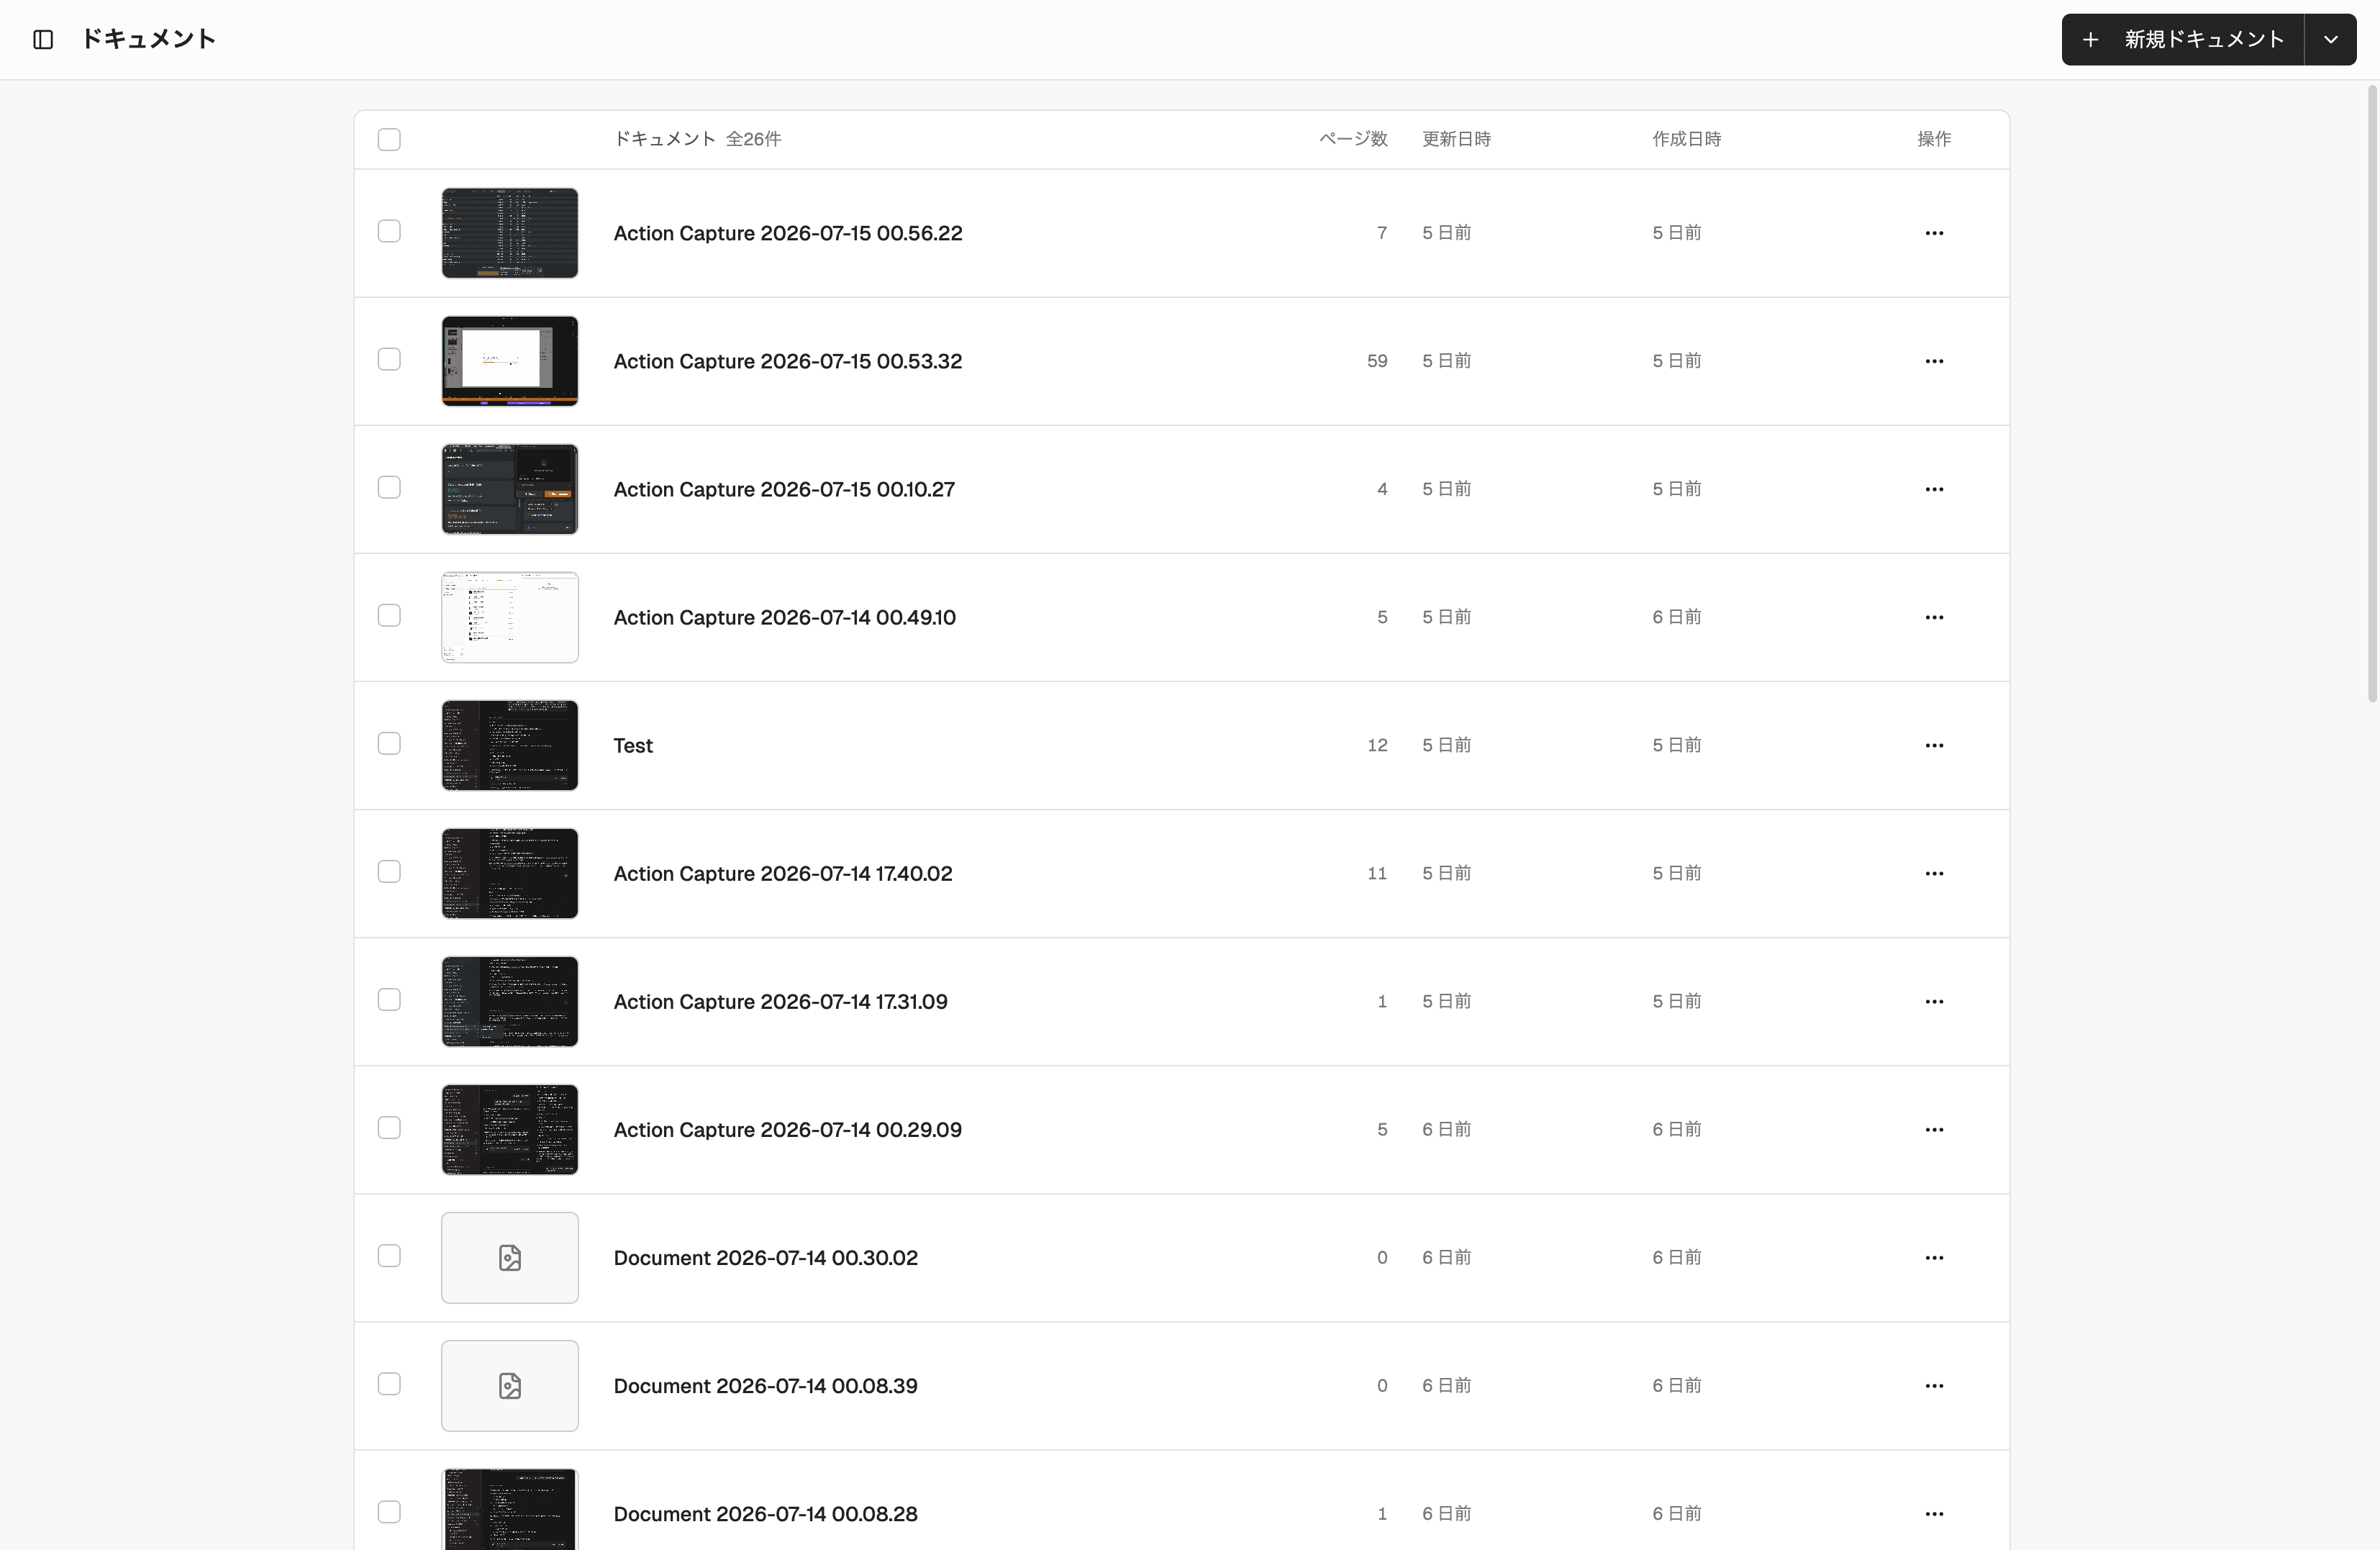This screenshot has height=1550, width=2380.
Task: Open thumbnail of Action Capture 2026-07-15 00.56.22
Action: [510, 233]
